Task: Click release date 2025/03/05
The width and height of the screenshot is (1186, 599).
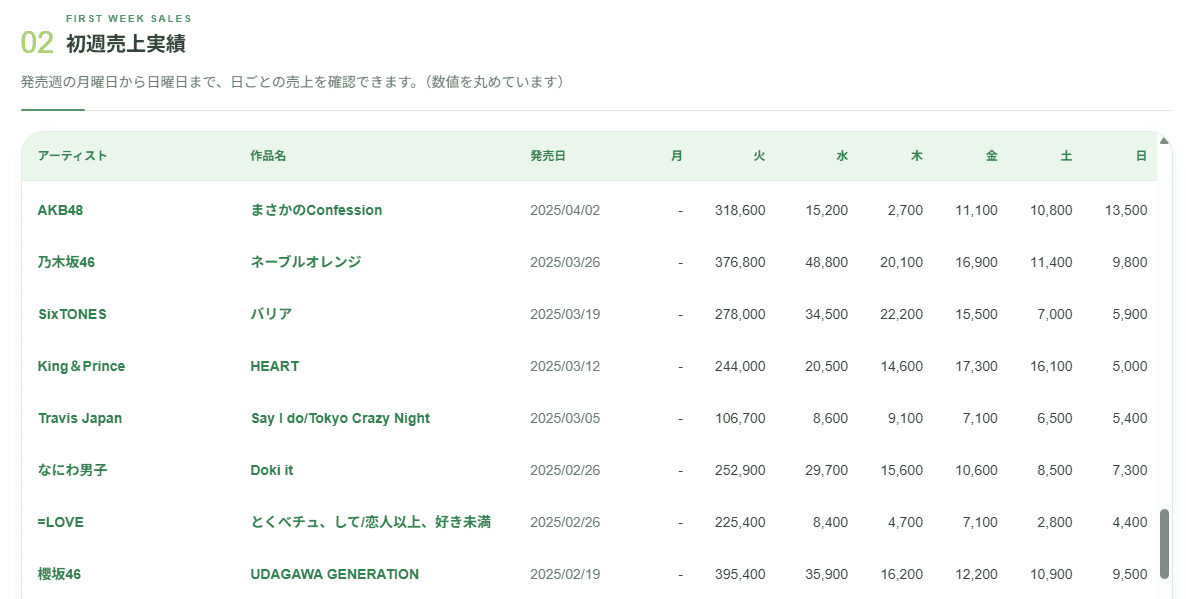Action: pyautogui.click(x=565, y=418)
